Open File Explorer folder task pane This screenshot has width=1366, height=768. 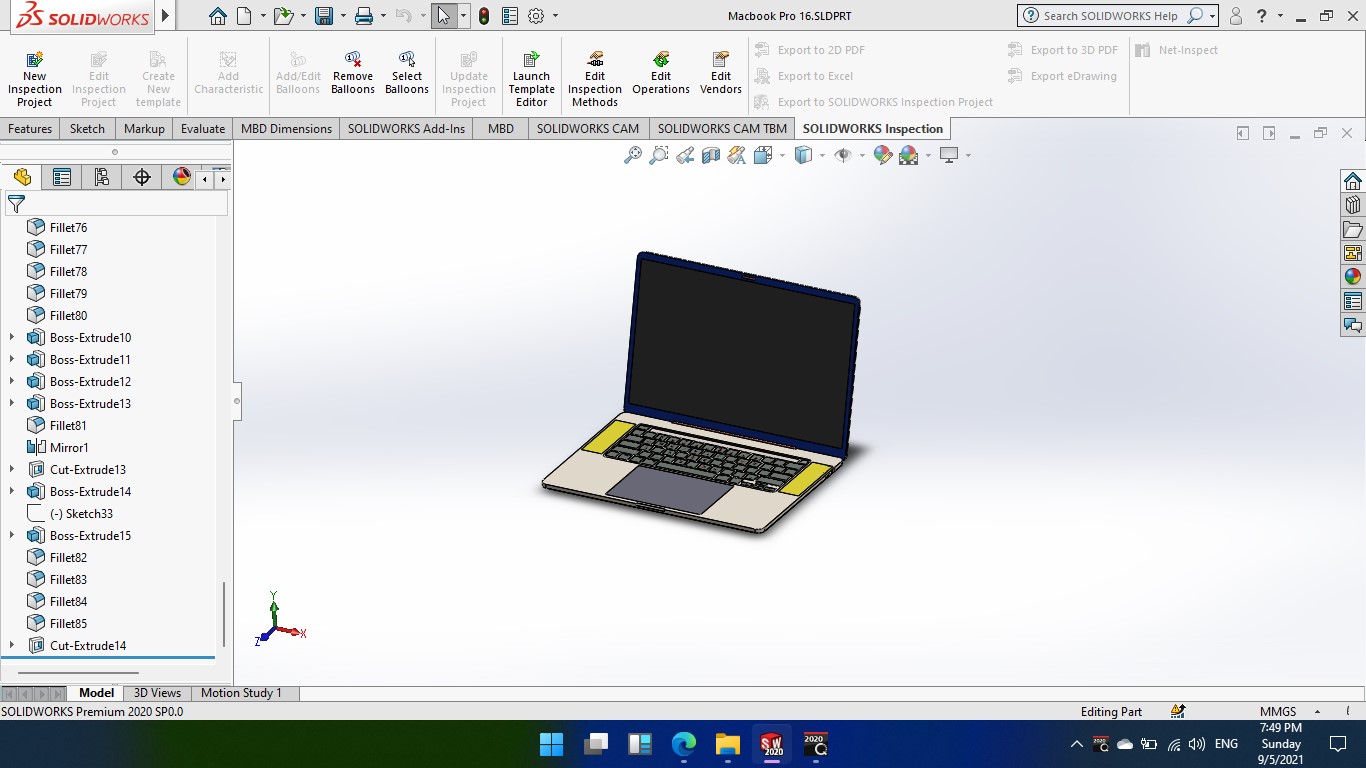1353,229
